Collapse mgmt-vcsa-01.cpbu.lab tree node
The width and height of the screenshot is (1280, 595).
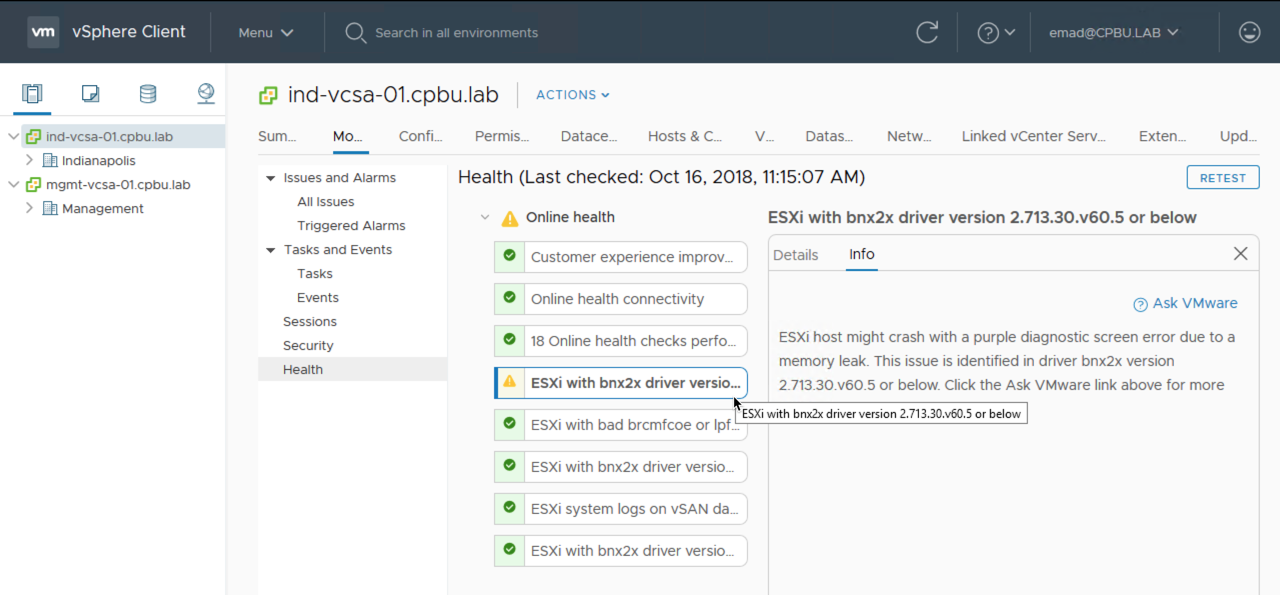pyautogui.click(x=13, y=184)
